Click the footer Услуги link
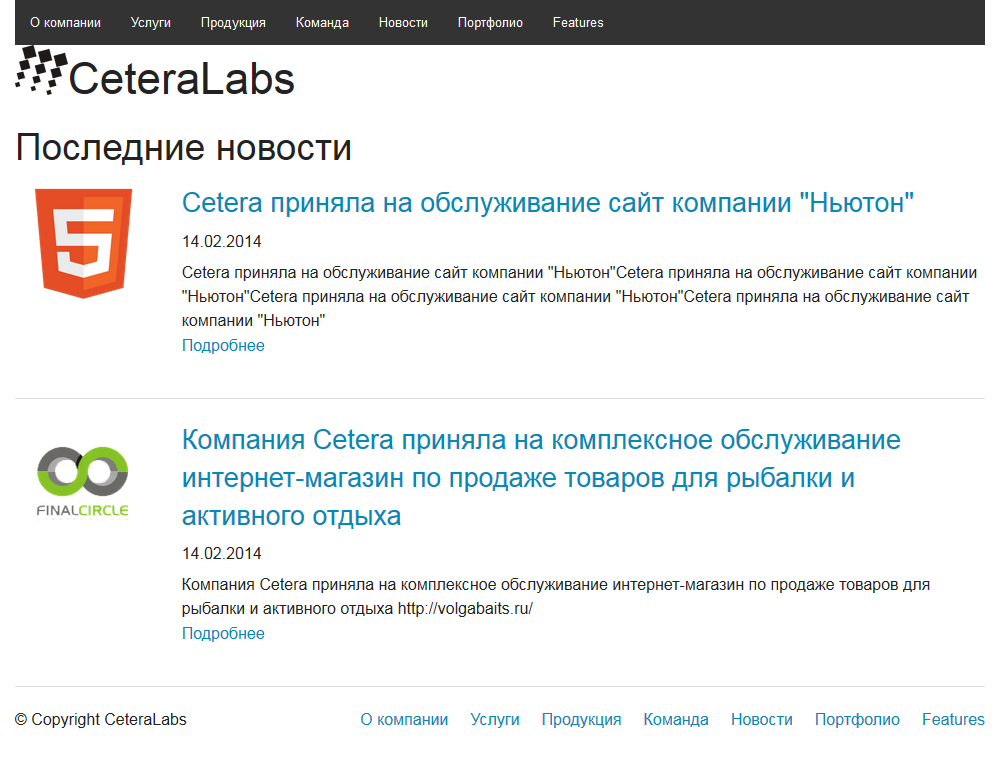The height and width of the screenshot is (764, 1004). (494, 719)
